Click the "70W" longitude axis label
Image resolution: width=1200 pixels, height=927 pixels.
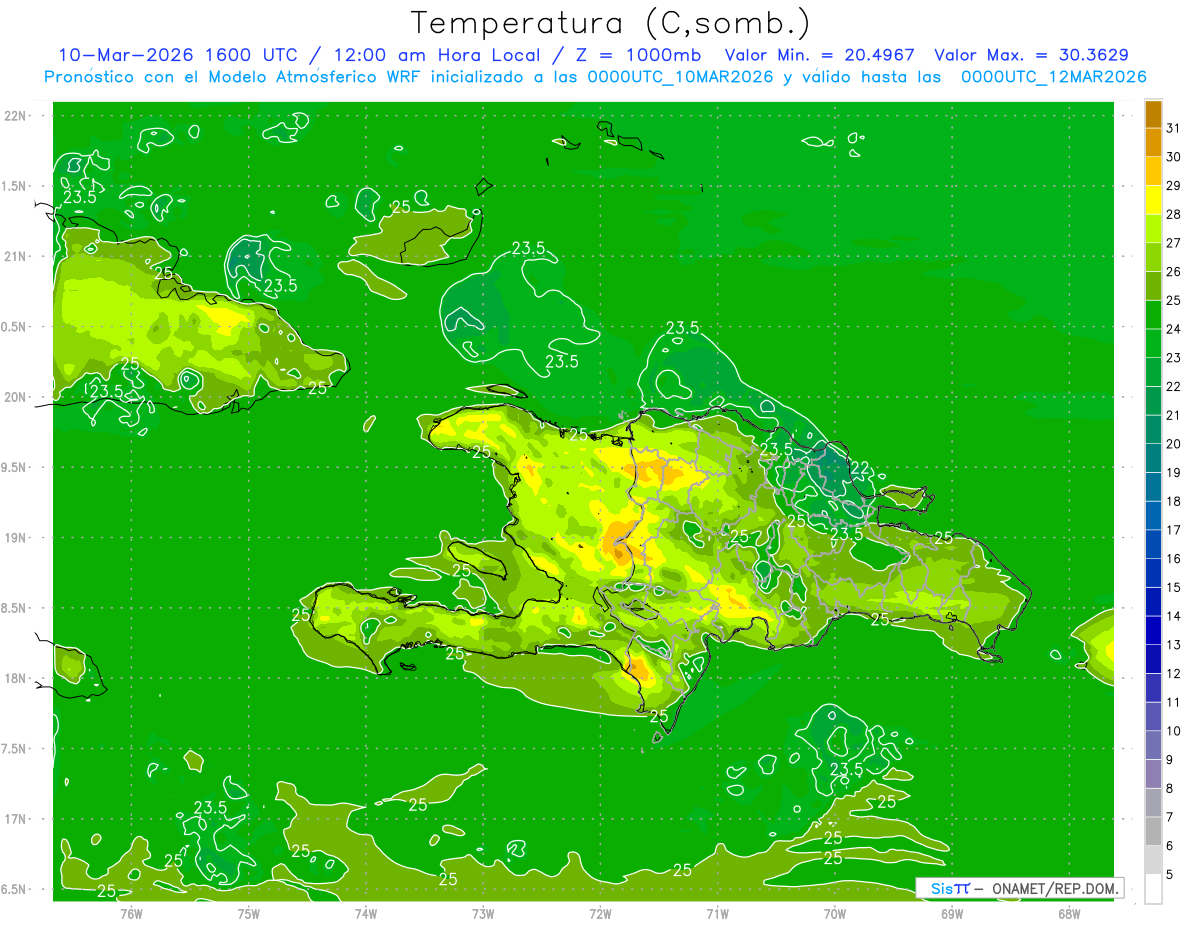tap(835, 913)
